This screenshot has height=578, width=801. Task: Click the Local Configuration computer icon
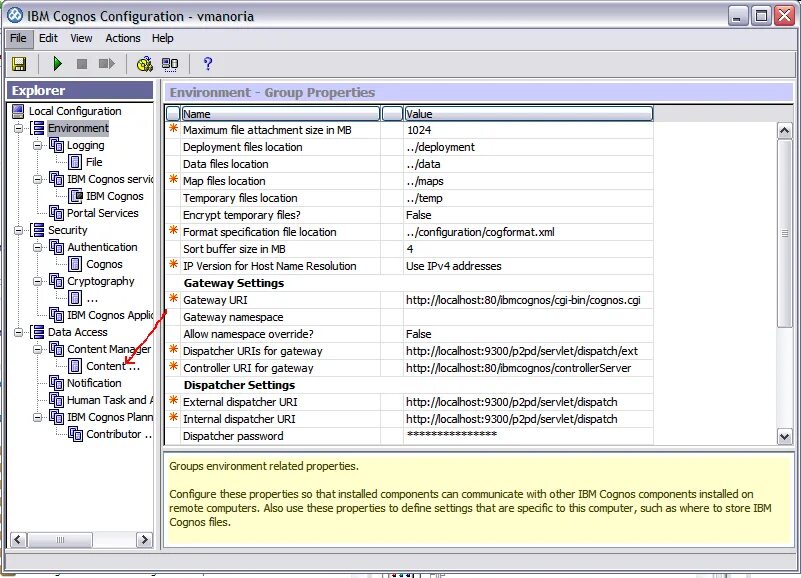click(18, 111)
